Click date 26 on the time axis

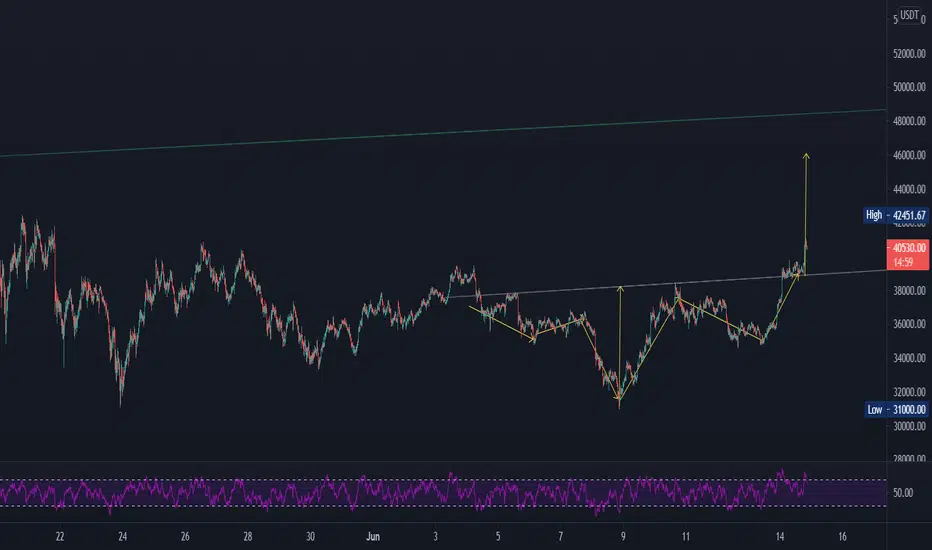(185, 536)
